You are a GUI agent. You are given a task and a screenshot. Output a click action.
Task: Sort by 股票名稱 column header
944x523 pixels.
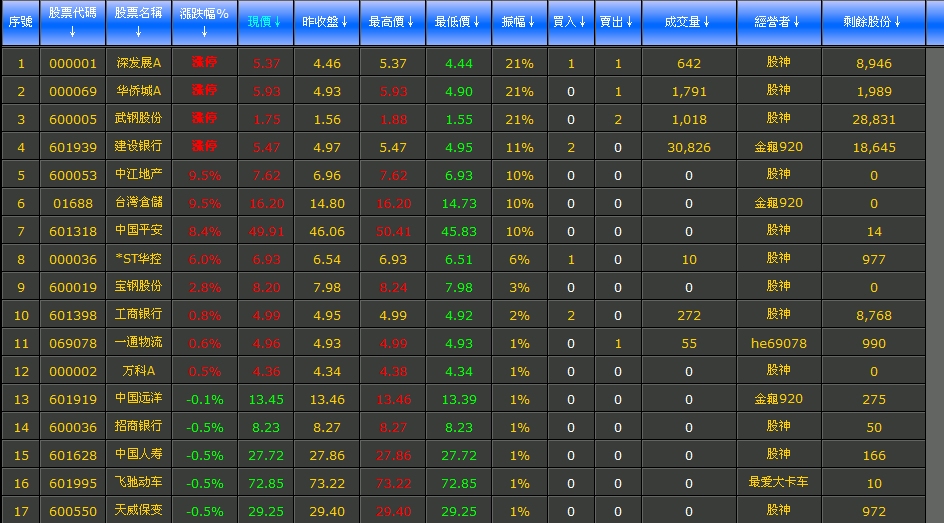[x=138, y=22]
